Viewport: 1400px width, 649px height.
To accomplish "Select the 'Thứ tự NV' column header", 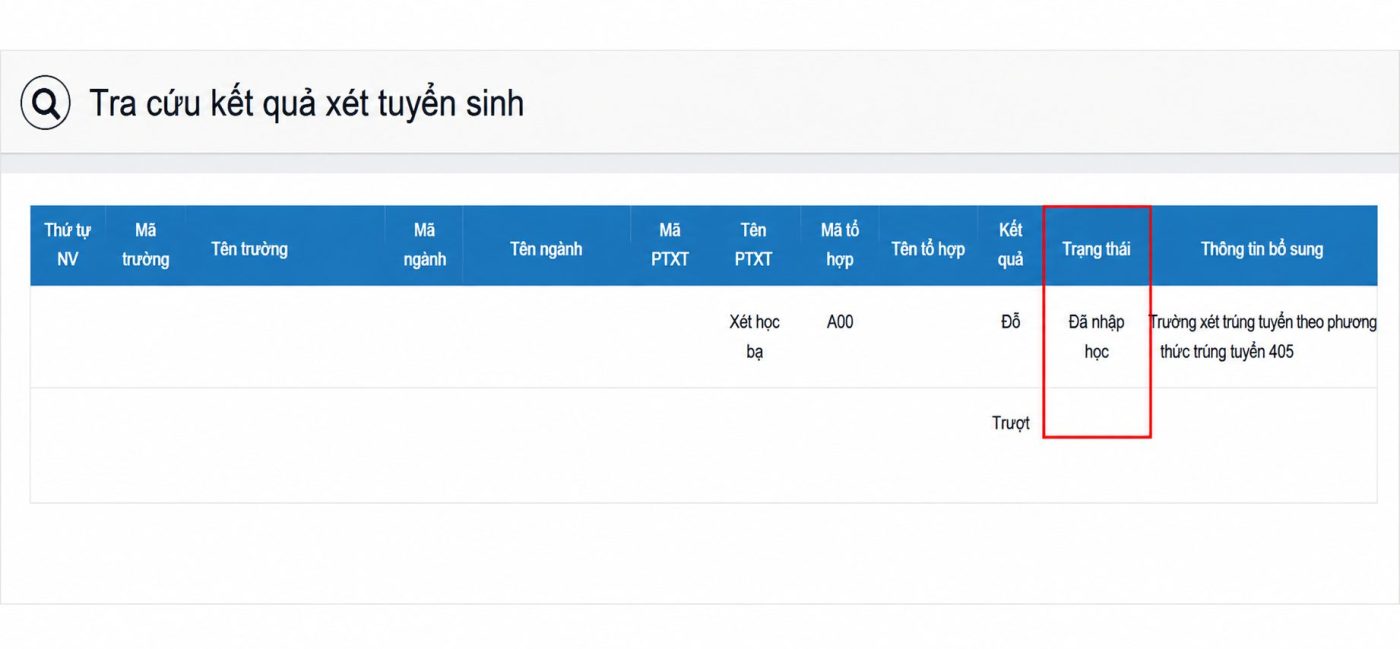I will [67, 245].
